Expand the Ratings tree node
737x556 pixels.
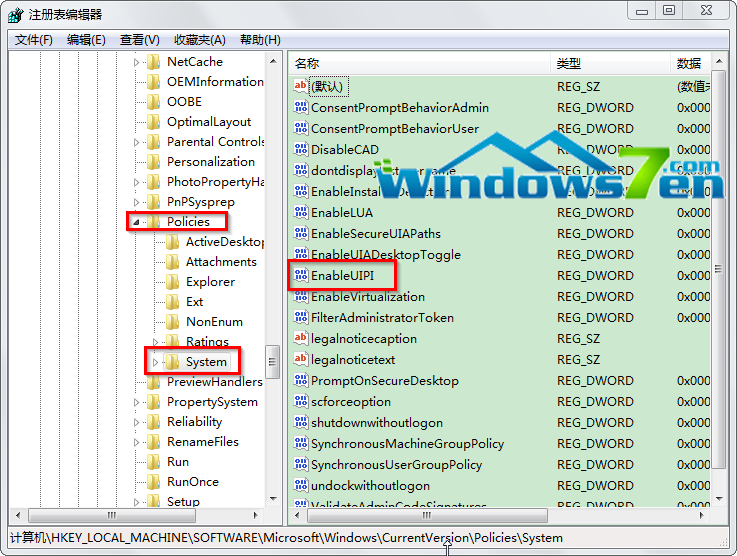[x=155, y=342]
